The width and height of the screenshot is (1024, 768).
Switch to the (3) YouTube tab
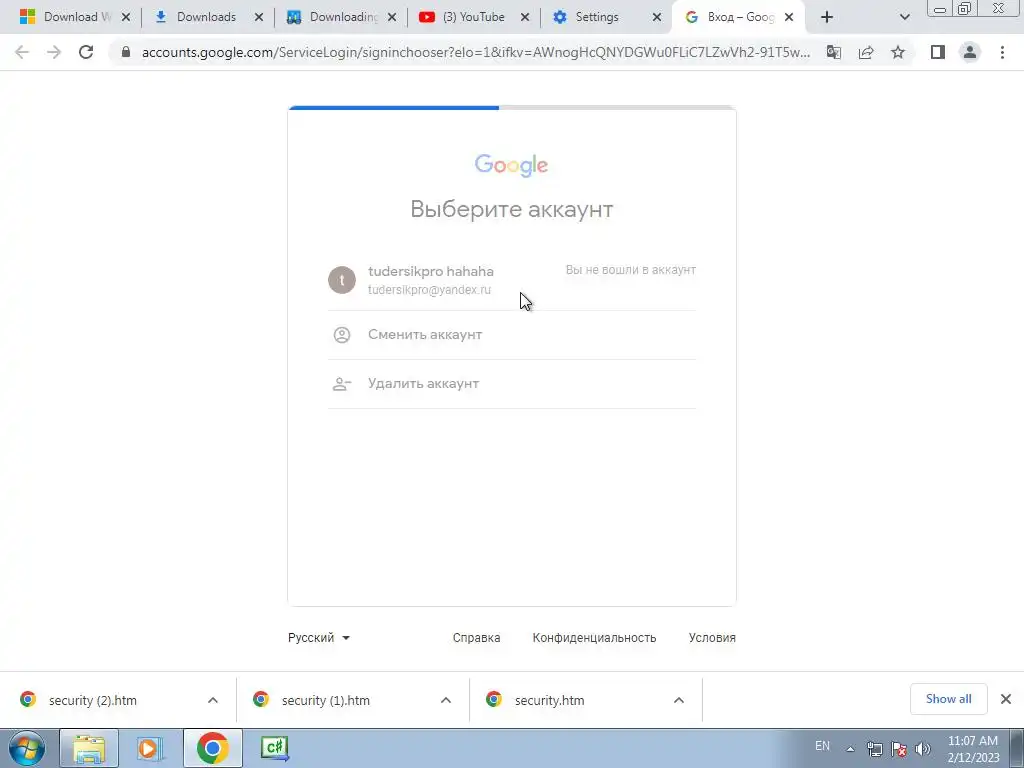474,17
